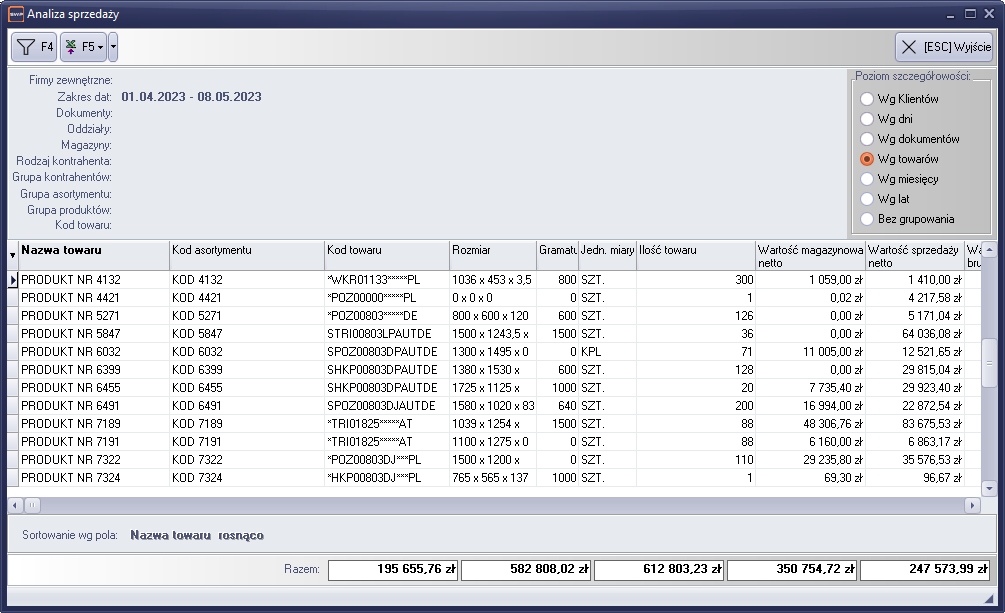This screenshot has height=613, width=1005.
Task: Click the application icon in title bar
Action: coord(15,14)
